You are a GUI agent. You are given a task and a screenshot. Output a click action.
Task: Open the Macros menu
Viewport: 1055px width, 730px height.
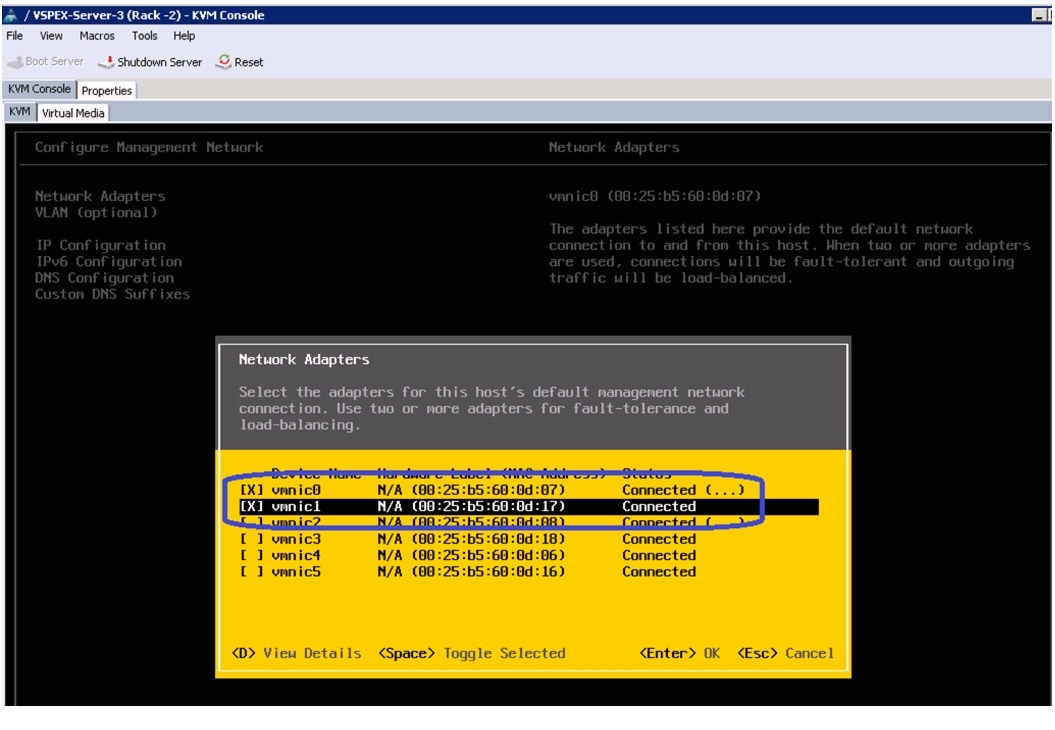click(97, 36)
